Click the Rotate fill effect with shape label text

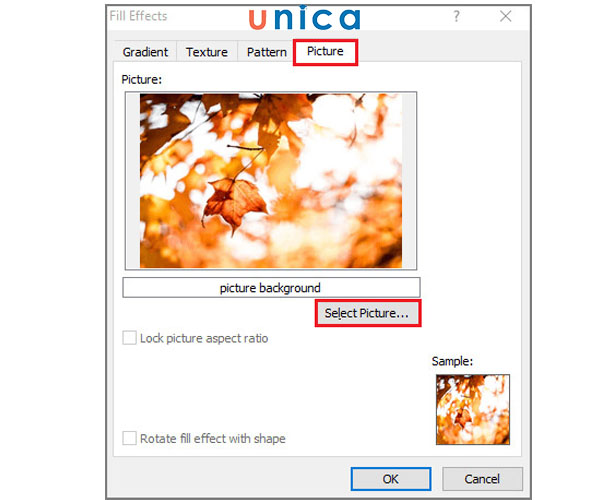(x=213, y=438)
